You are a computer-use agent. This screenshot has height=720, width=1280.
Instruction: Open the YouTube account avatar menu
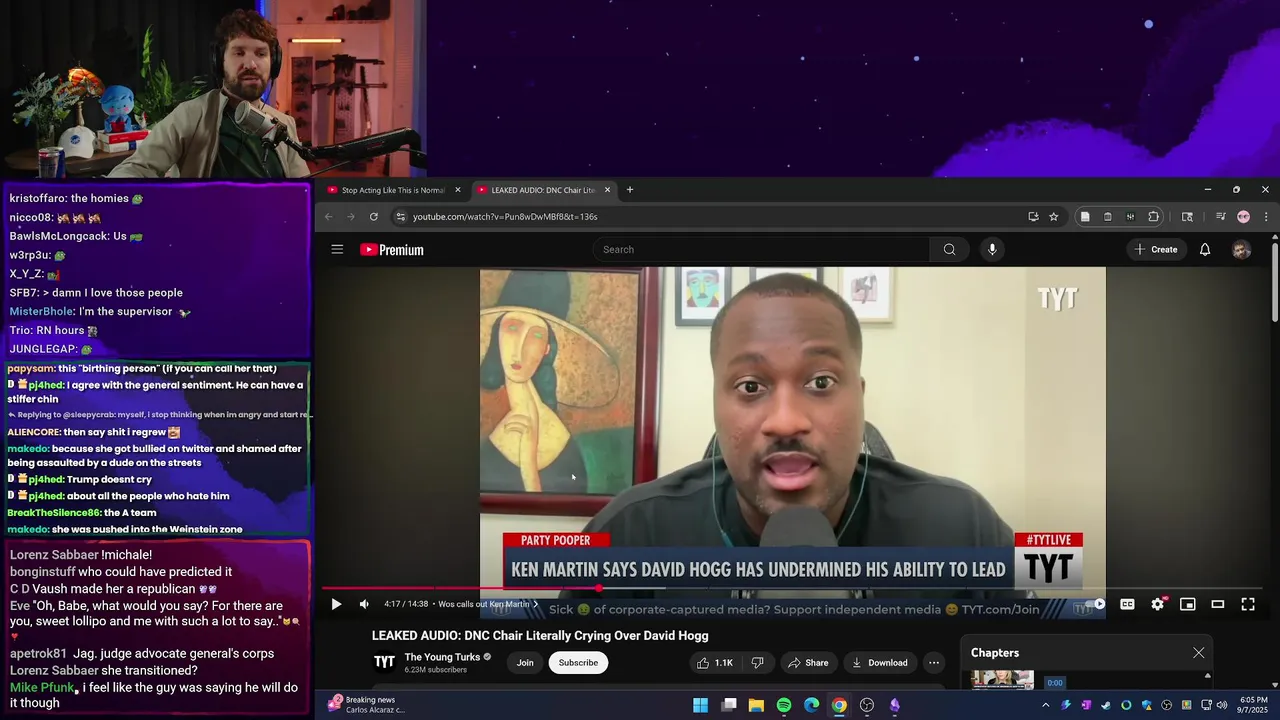tap(1241, 250)
